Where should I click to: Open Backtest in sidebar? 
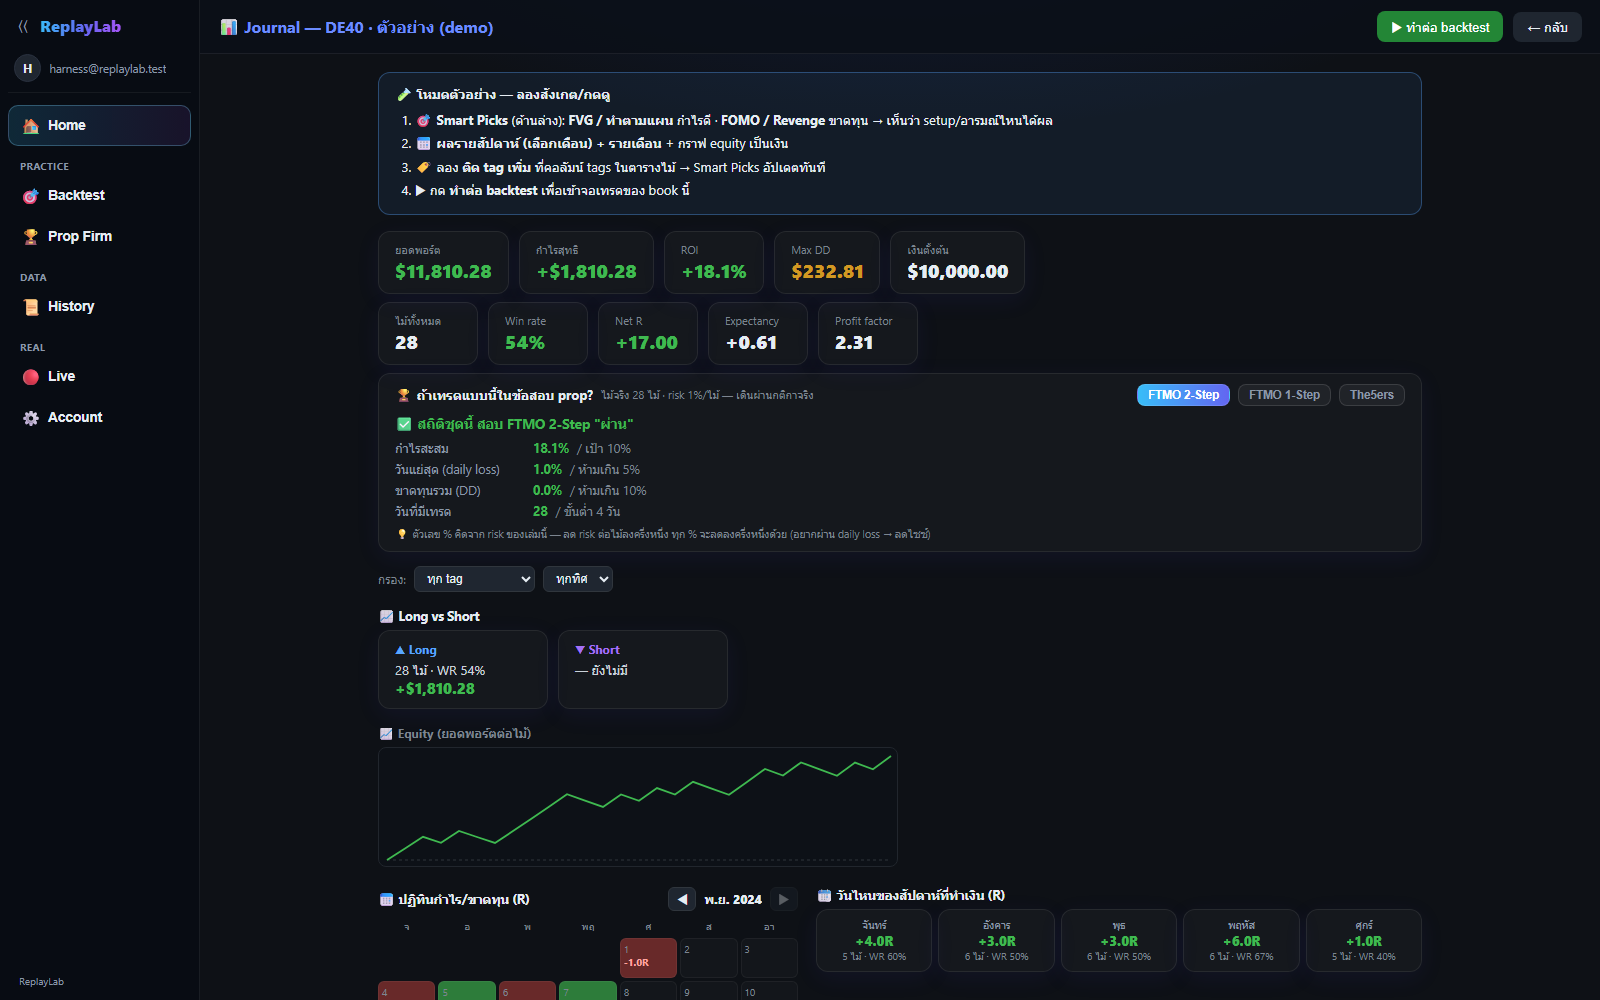pos(99,195)
